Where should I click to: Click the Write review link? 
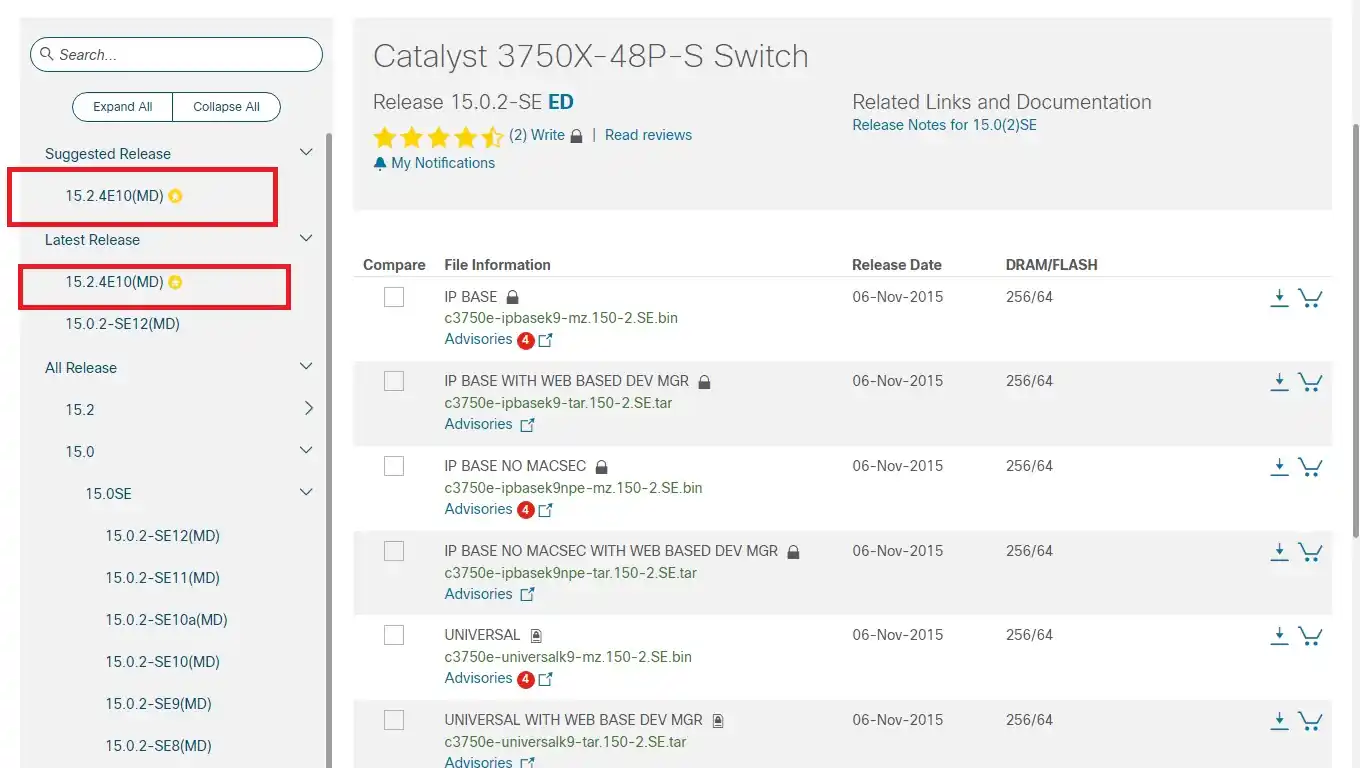(548, 135)
